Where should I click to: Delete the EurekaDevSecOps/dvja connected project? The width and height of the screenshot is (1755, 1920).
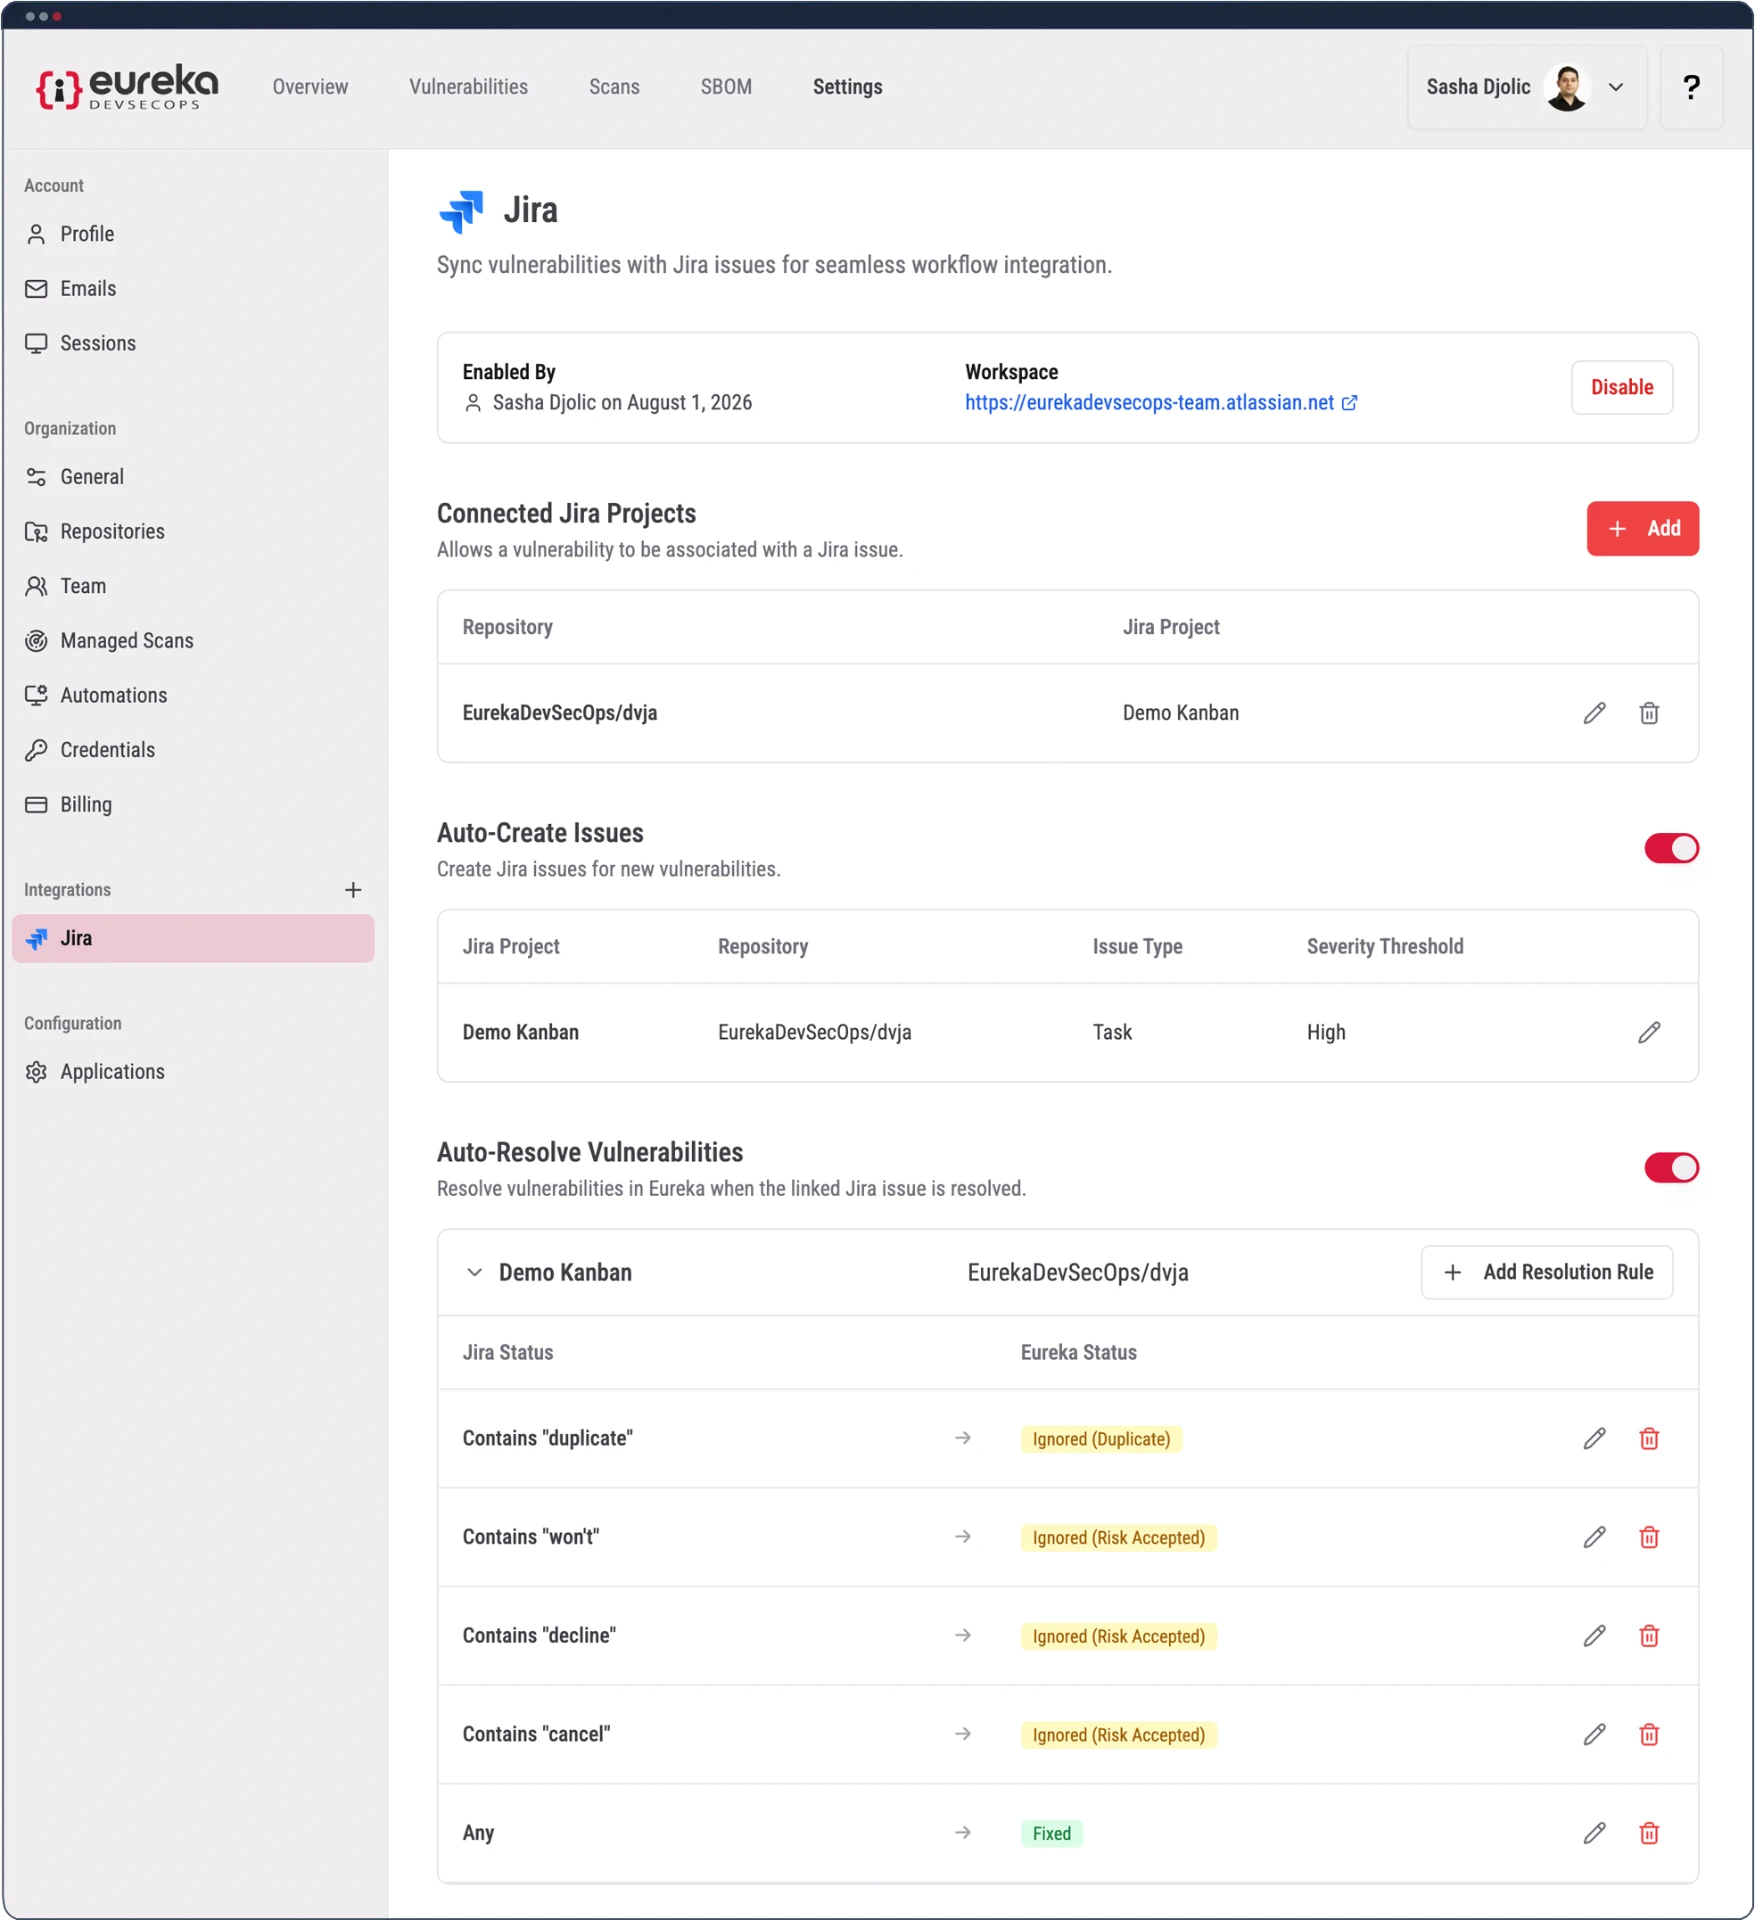click(1649, 713)
